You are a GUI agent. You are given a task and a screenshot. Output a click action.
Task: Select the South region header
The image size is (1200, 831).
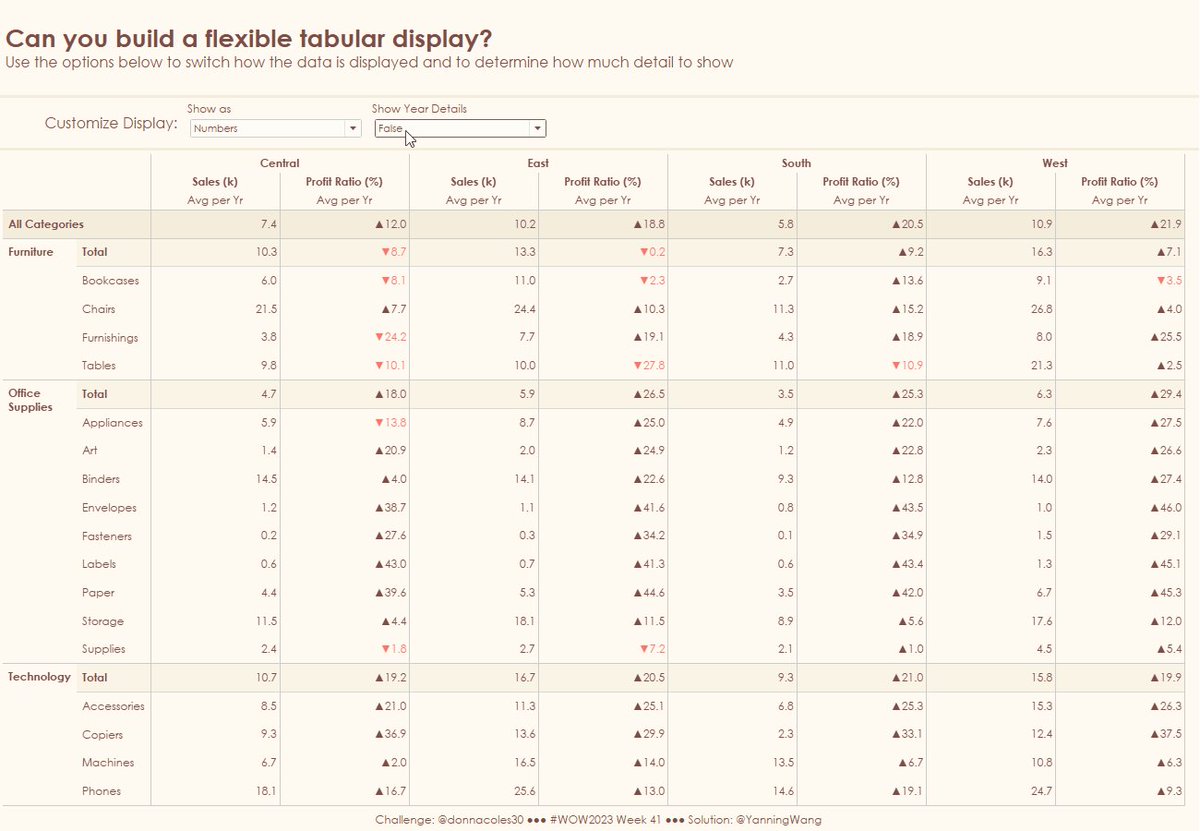pos(796,163)
